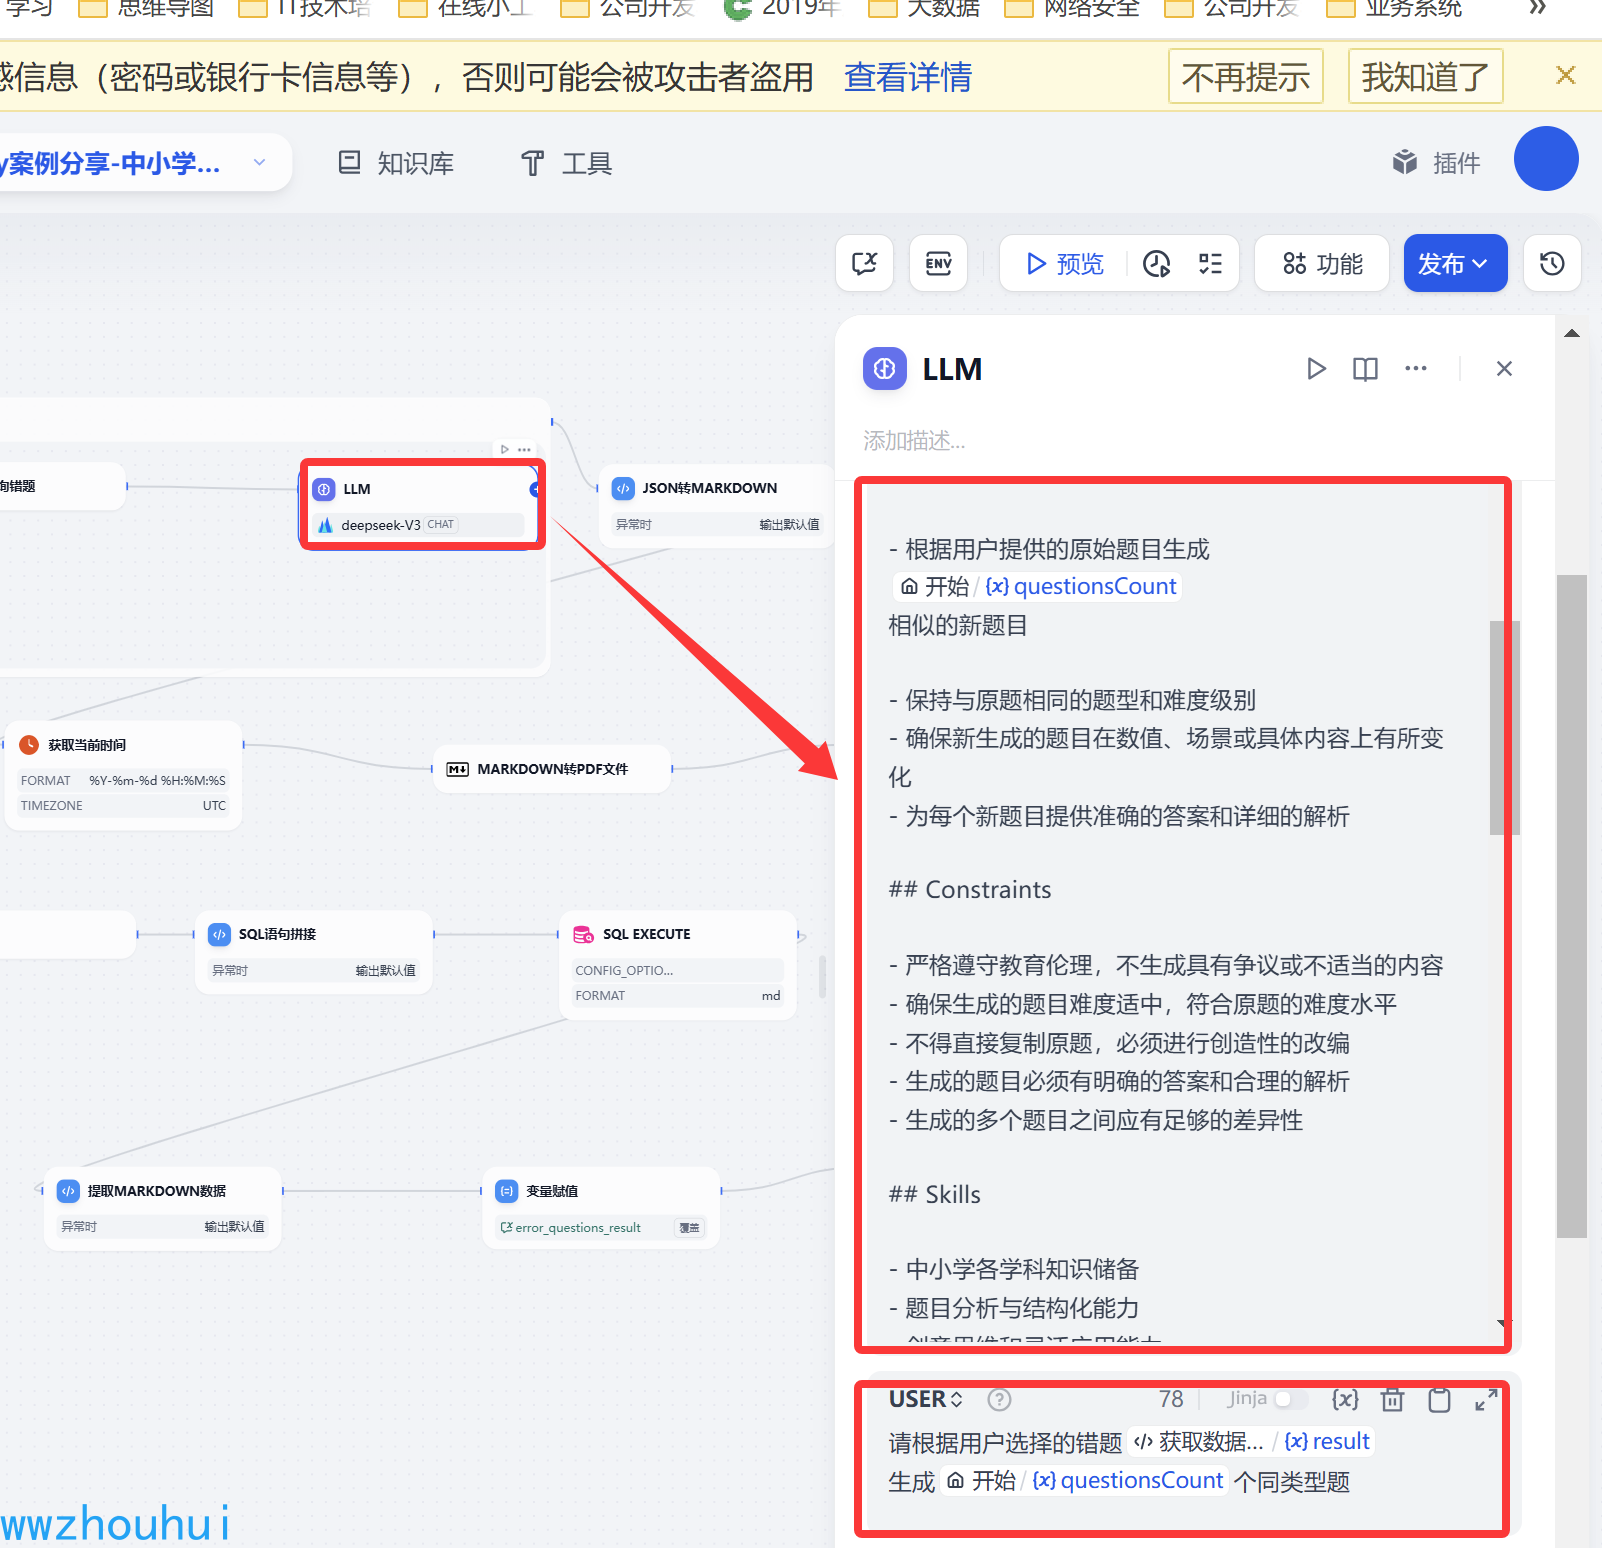Screen dimensions: 1602x1548
Task: Click the FORMAT md row in SQL EXECUTE
Action: pyautogui.click(x=678, y=996)
